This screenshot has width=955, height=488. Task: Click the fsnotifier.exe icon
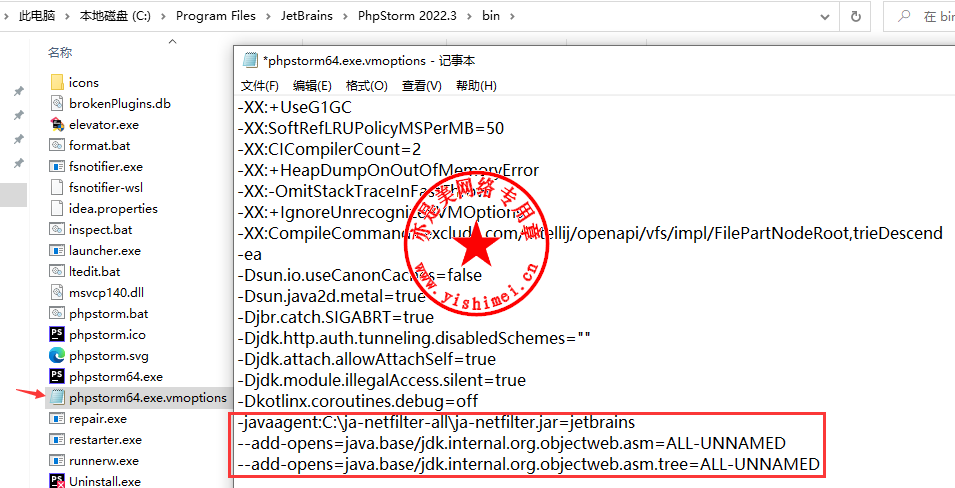(57, 166)
